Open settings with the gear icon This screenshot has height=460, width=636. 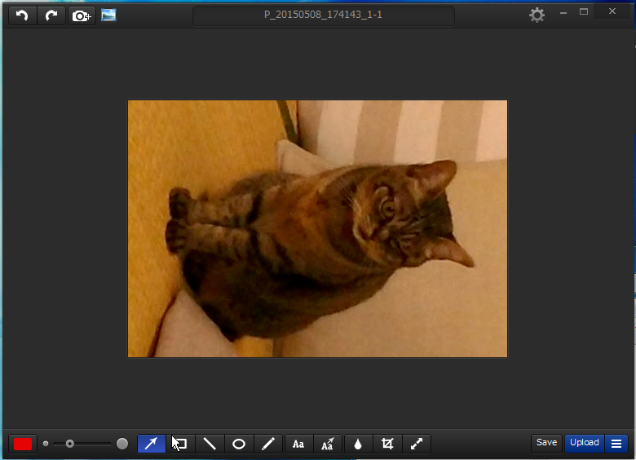[537, 15]
